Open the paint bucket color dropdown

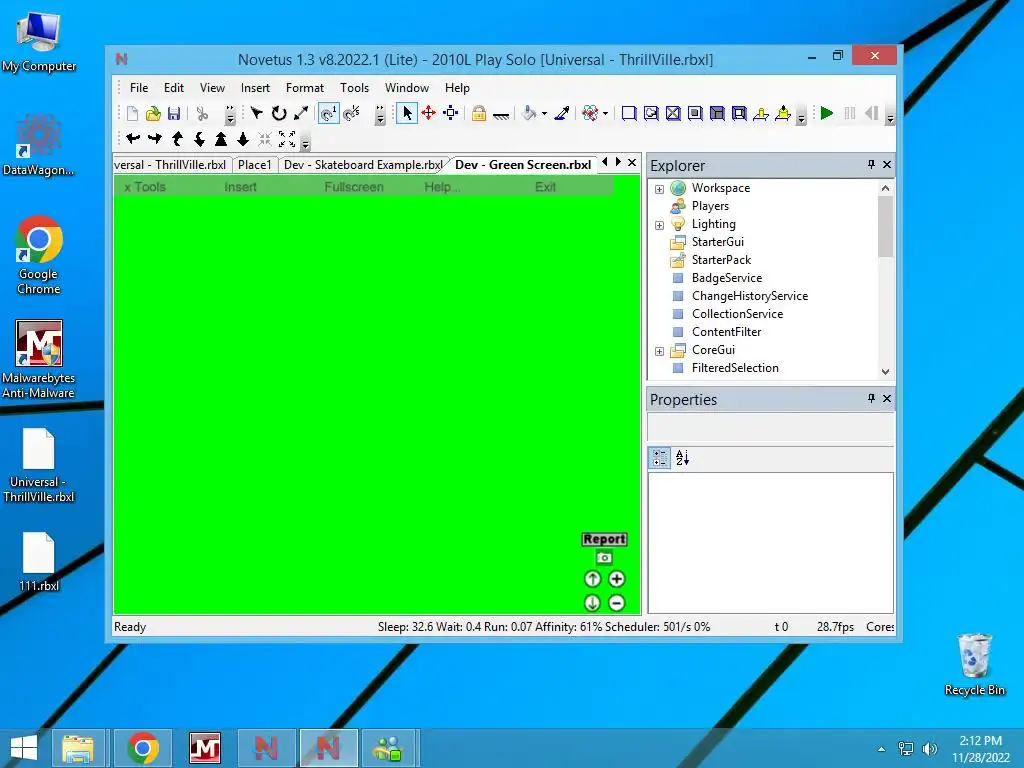click(545, 114)
